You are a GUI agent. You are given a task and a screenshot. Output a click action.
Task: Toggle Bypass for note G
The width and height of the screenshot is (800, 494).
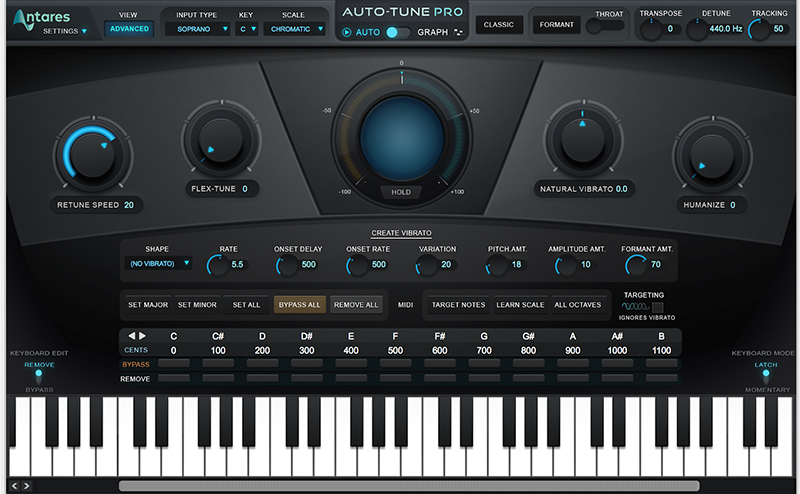(484, 363)
